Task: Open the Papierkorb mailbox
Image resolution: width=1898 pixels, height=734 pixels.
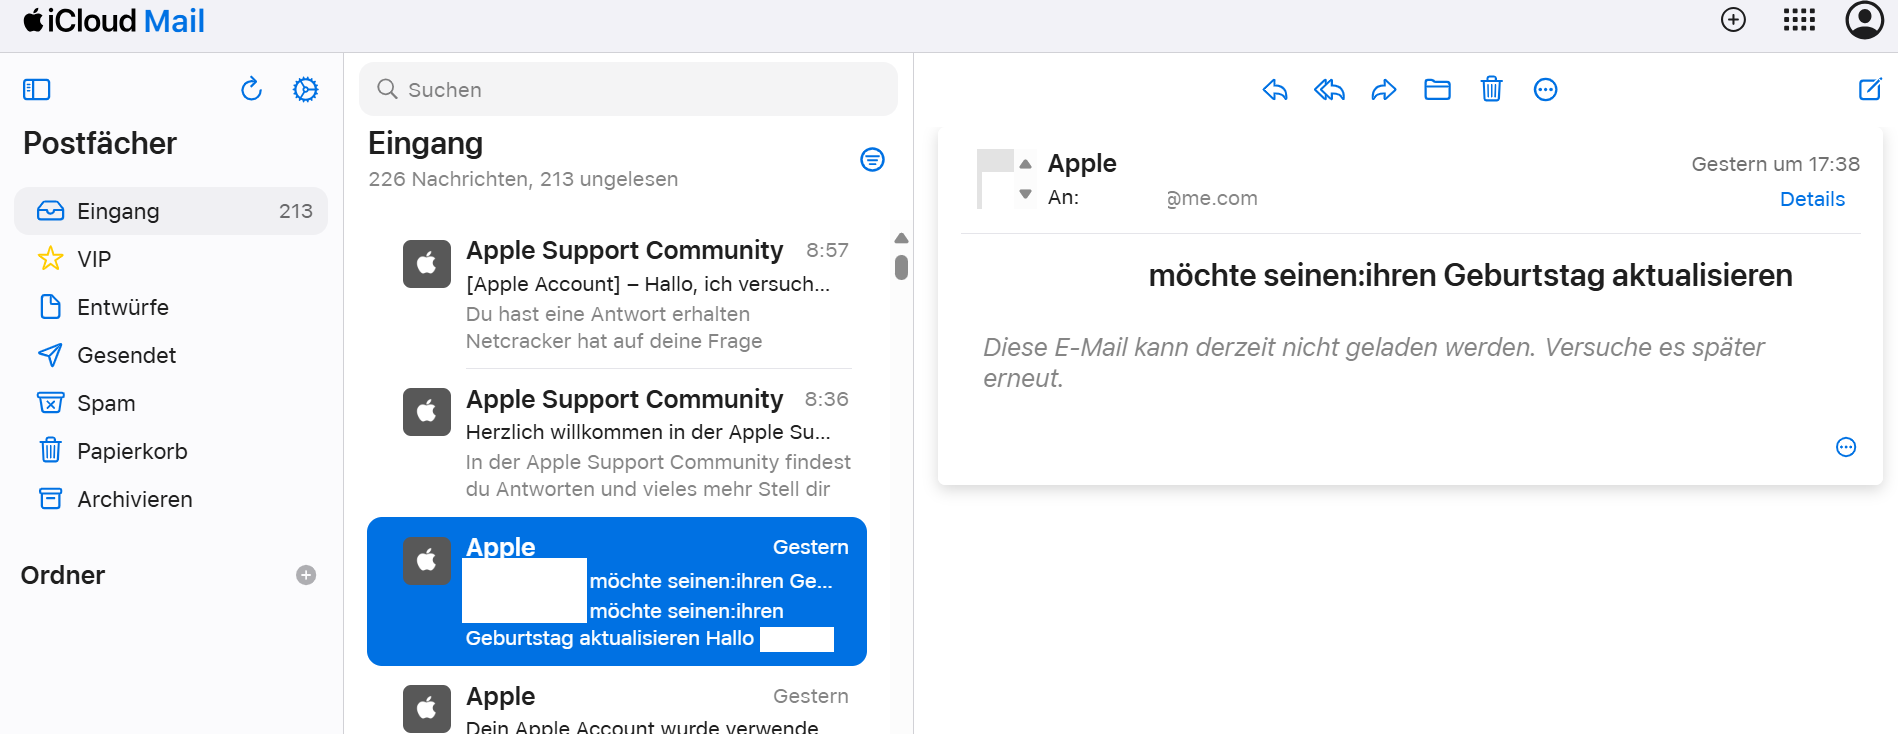Action: point(171,451)
